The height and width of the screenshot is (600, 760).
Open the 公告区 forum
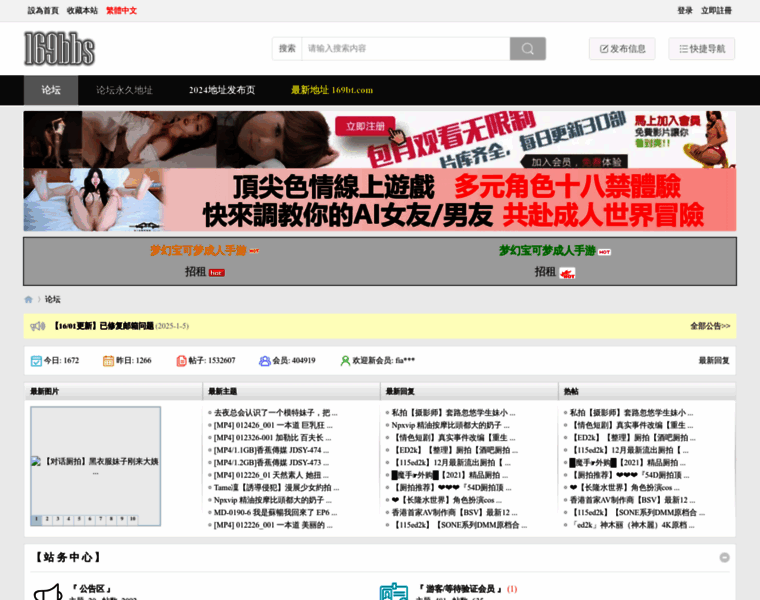click(92, 589)
